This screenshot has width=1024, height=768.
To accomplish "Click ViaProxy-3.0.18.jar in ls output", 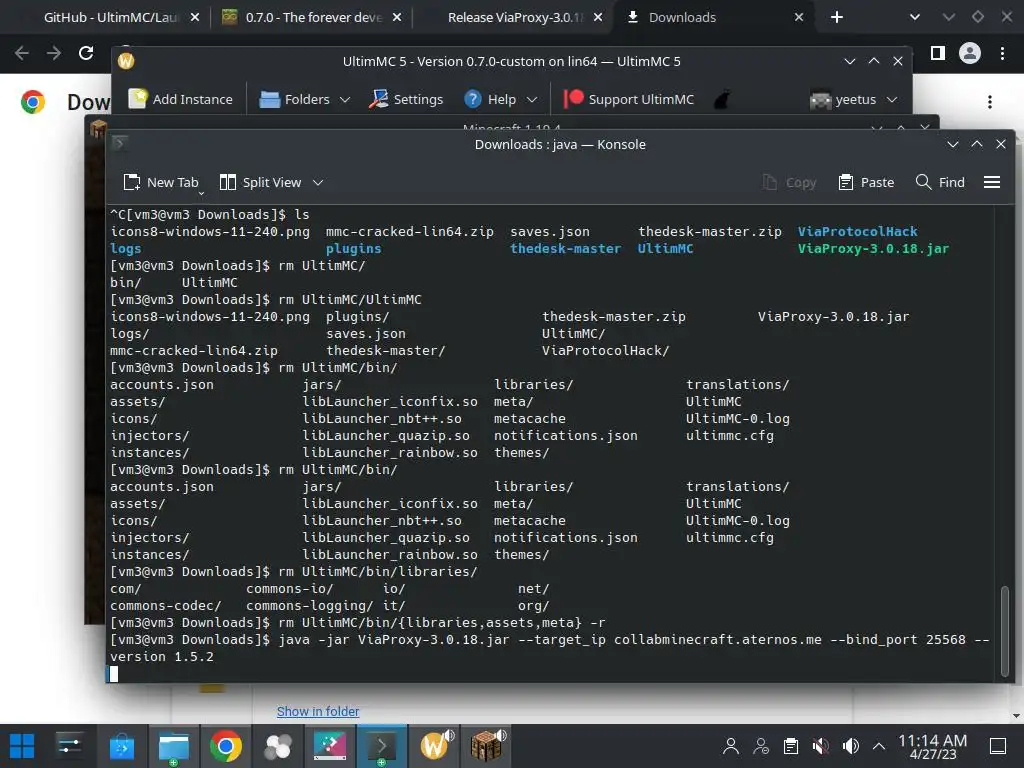I will point(873,248).
